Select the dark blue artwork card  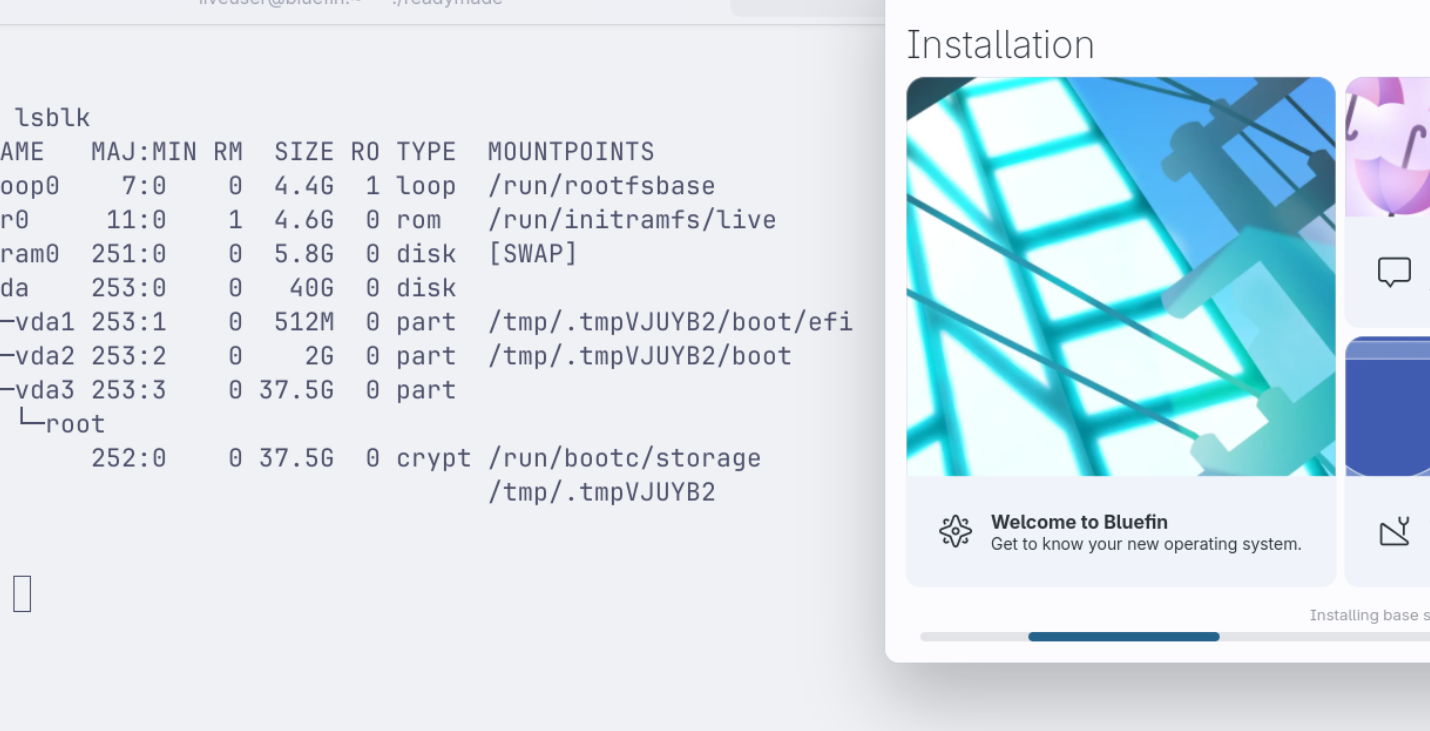pyautogui.click(x=1388, y=410)
